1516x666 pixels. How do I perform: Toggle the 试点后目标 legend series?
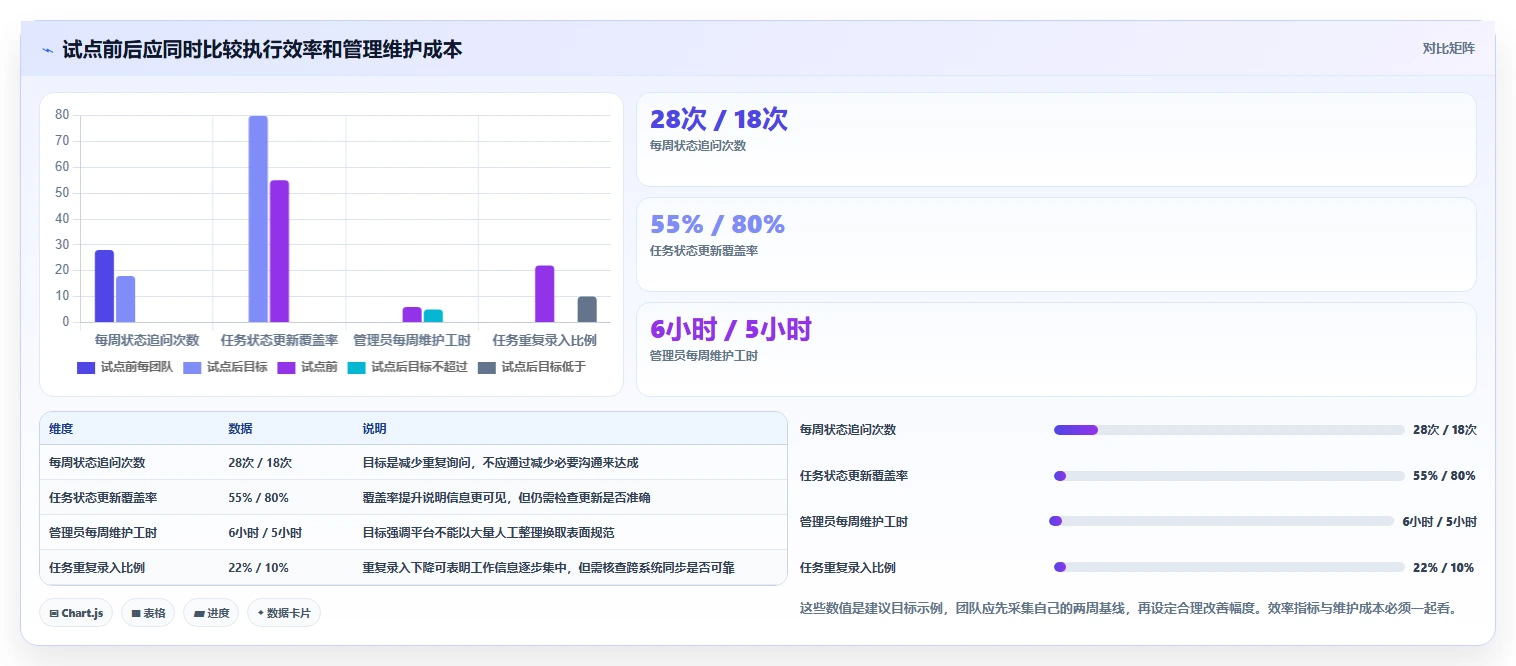click(x=225, y=367)
